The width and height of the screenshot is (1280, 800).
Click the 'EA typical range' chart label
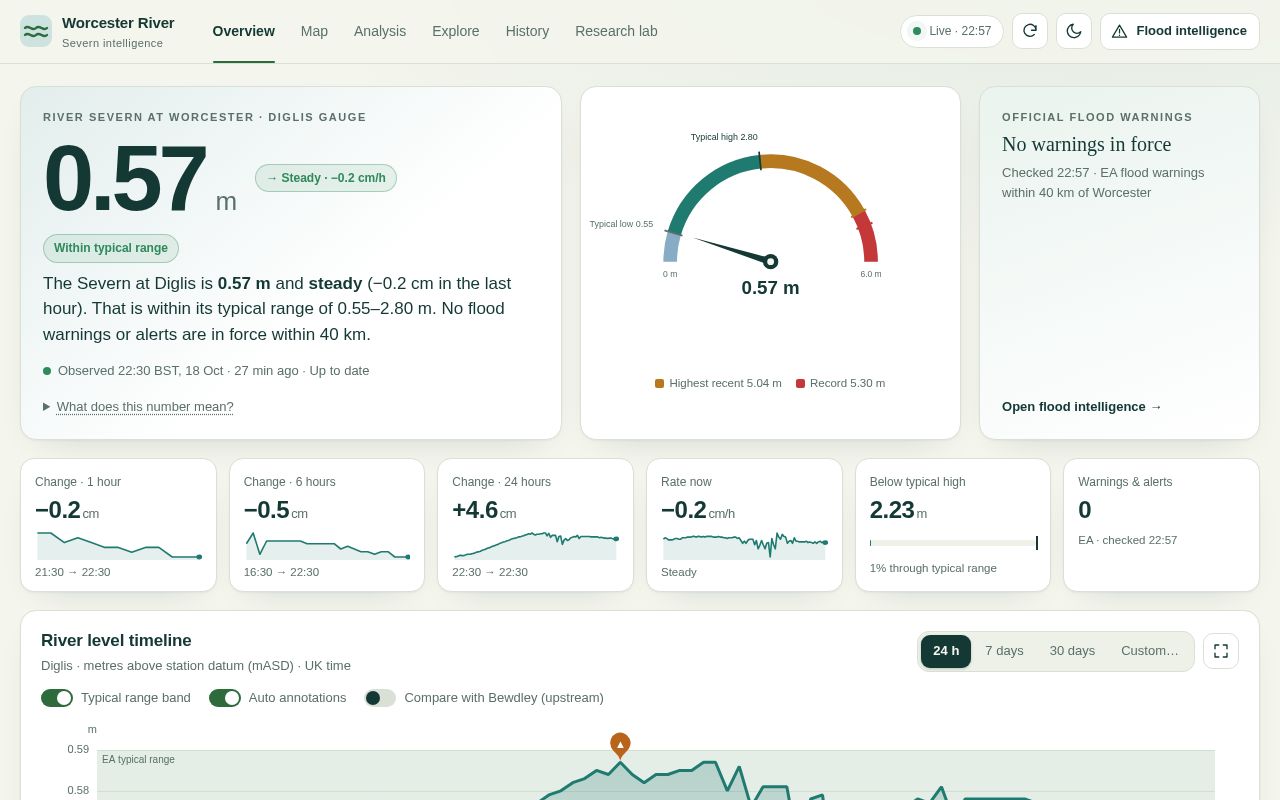coord(138,759)
